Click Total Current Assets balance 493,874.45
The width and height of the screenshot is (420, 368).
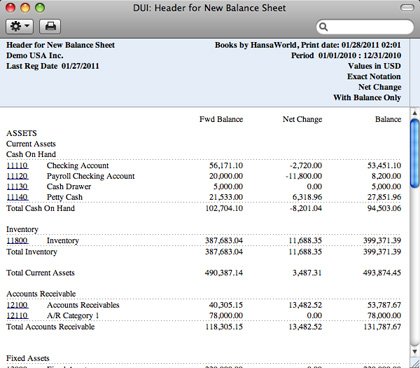click(382, 273)
